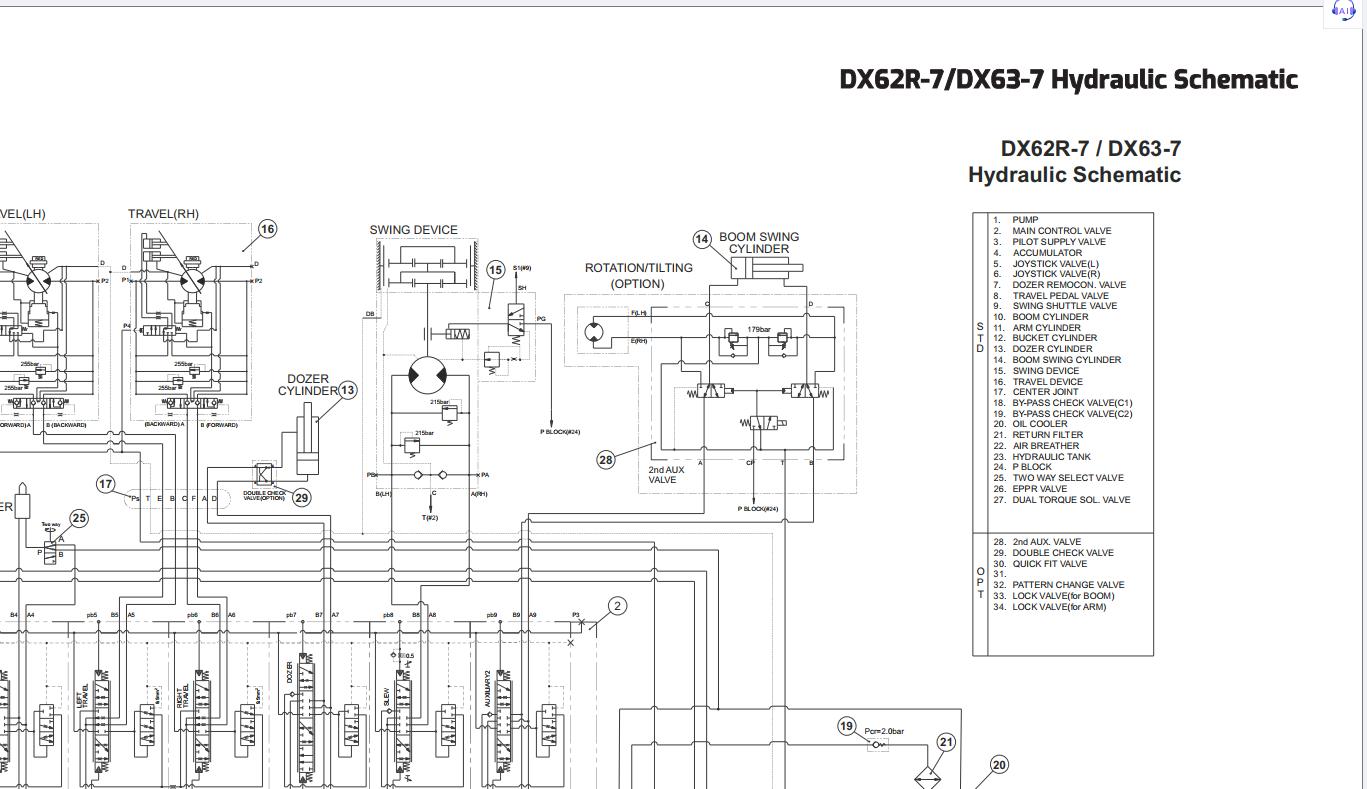Select legend row "15. SWING DEVICE"
1367x789 pixels.
[x=1035, y=371]
